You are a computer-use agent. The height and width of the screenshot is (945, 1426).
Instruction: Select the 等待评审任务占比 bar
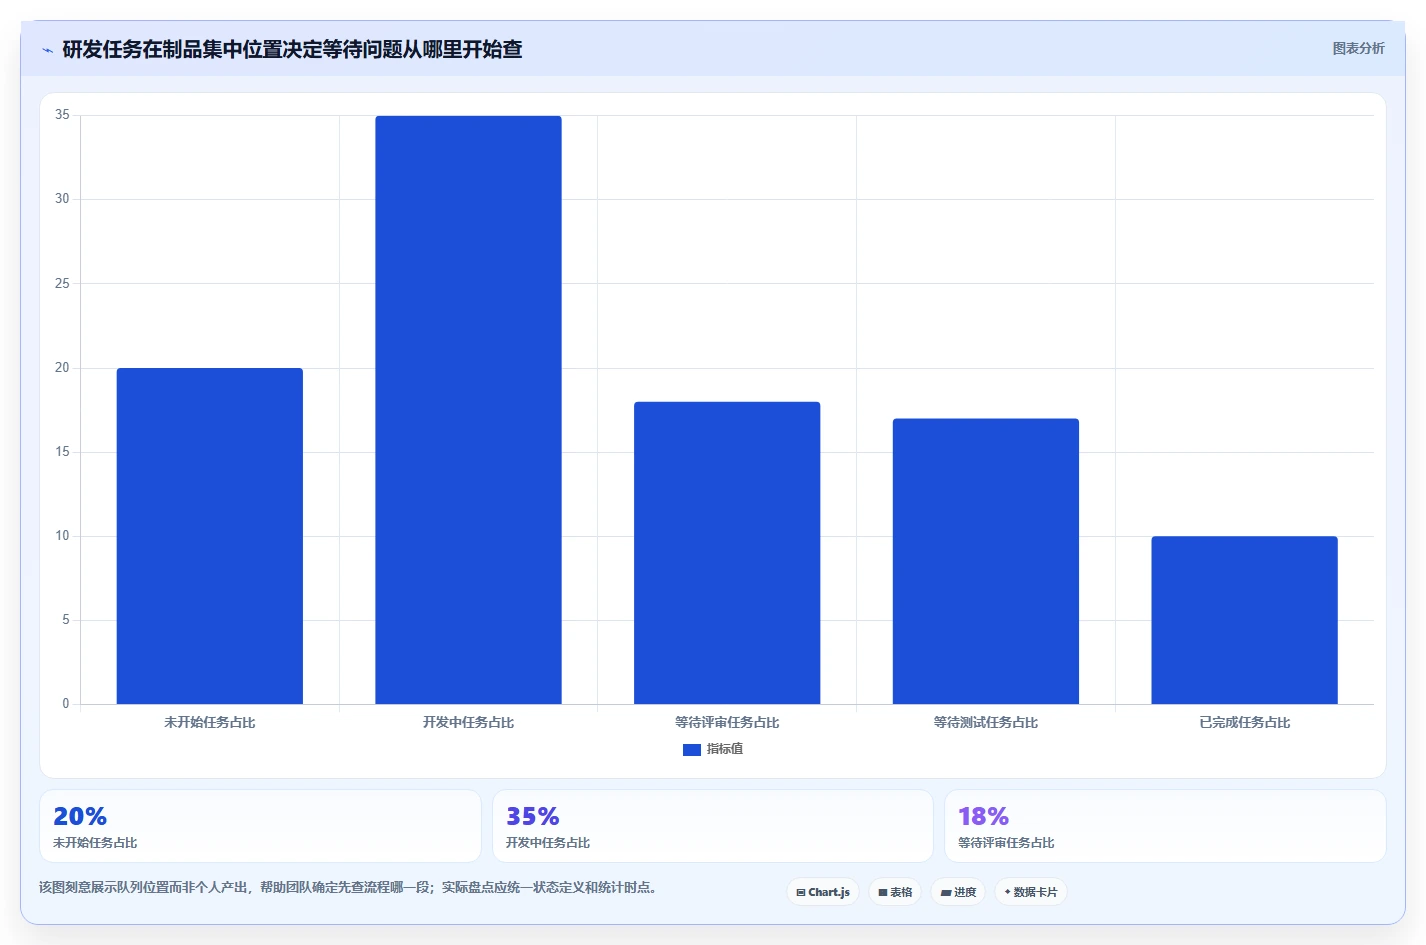[x=727, y=553]
